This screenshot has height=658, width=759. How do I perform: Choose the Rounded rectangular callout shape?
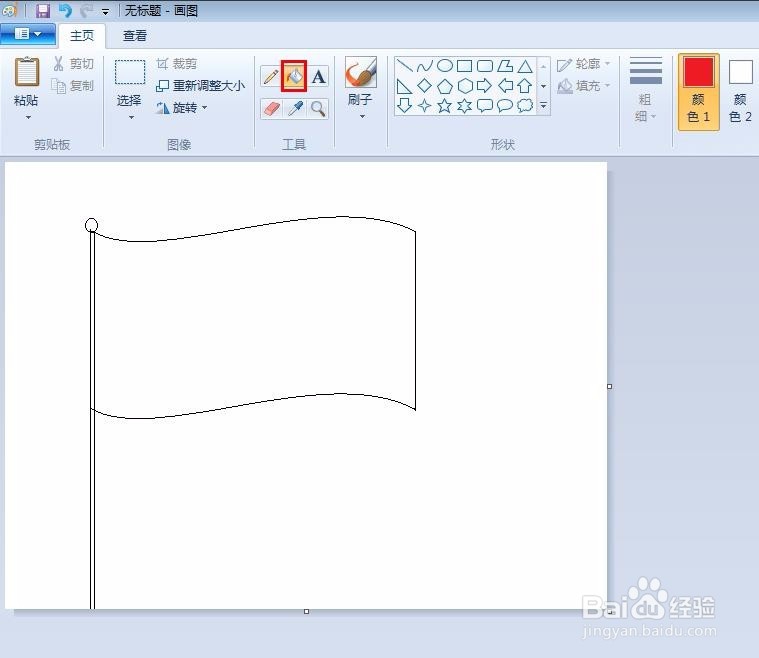(x=485, y=105)
